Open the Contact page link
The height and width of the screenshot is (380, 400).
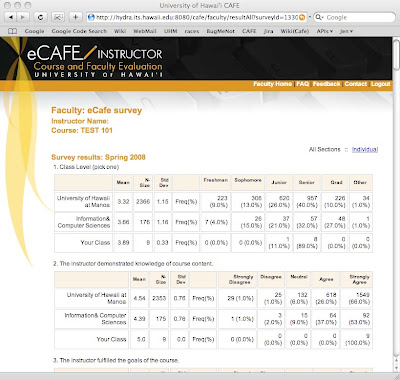click(x=355, y=84)
